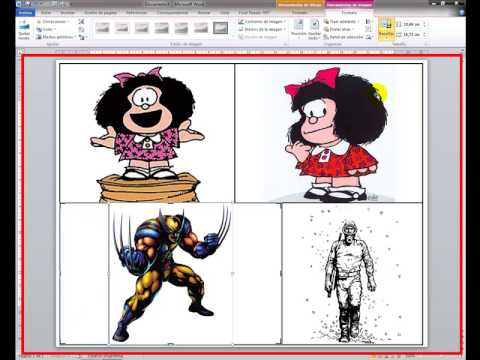This screenshot has height=360, width=480.
Task: Switch to the Diseño de página tab
Action: 101,13
